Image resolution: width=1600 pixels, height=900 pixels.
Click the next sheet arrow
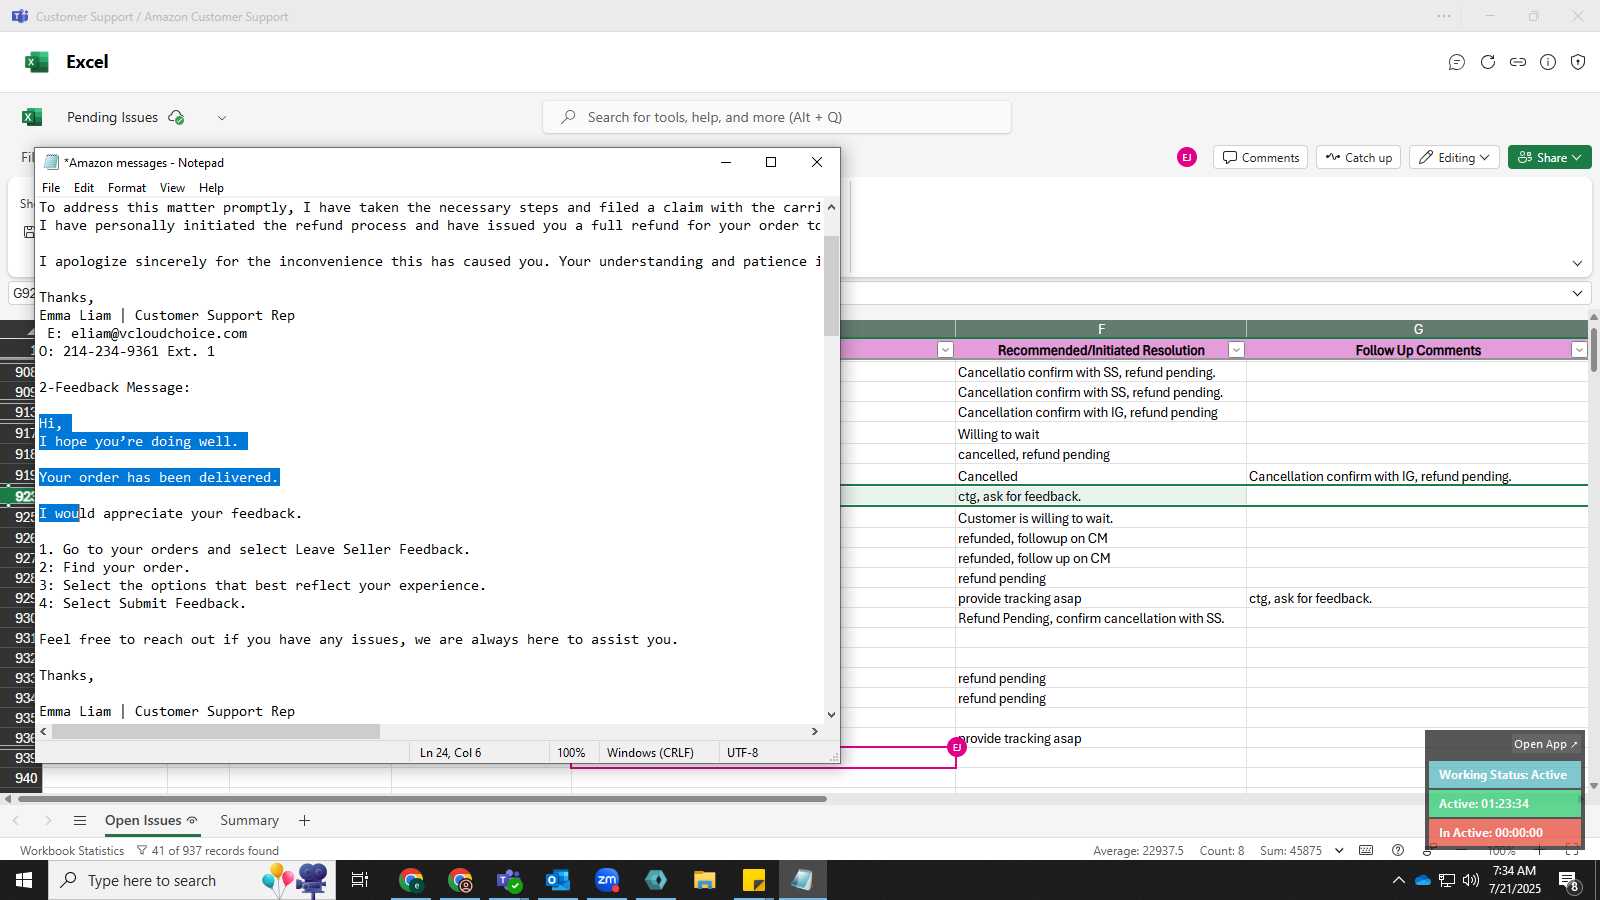[47, 821]
